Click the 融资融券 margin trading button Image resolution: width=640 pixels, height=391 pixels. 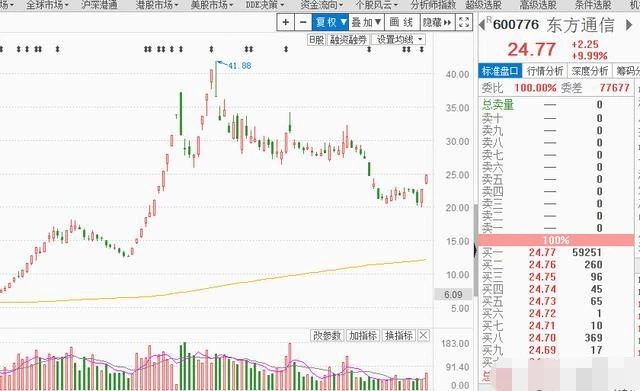click(x=349, y=40)
